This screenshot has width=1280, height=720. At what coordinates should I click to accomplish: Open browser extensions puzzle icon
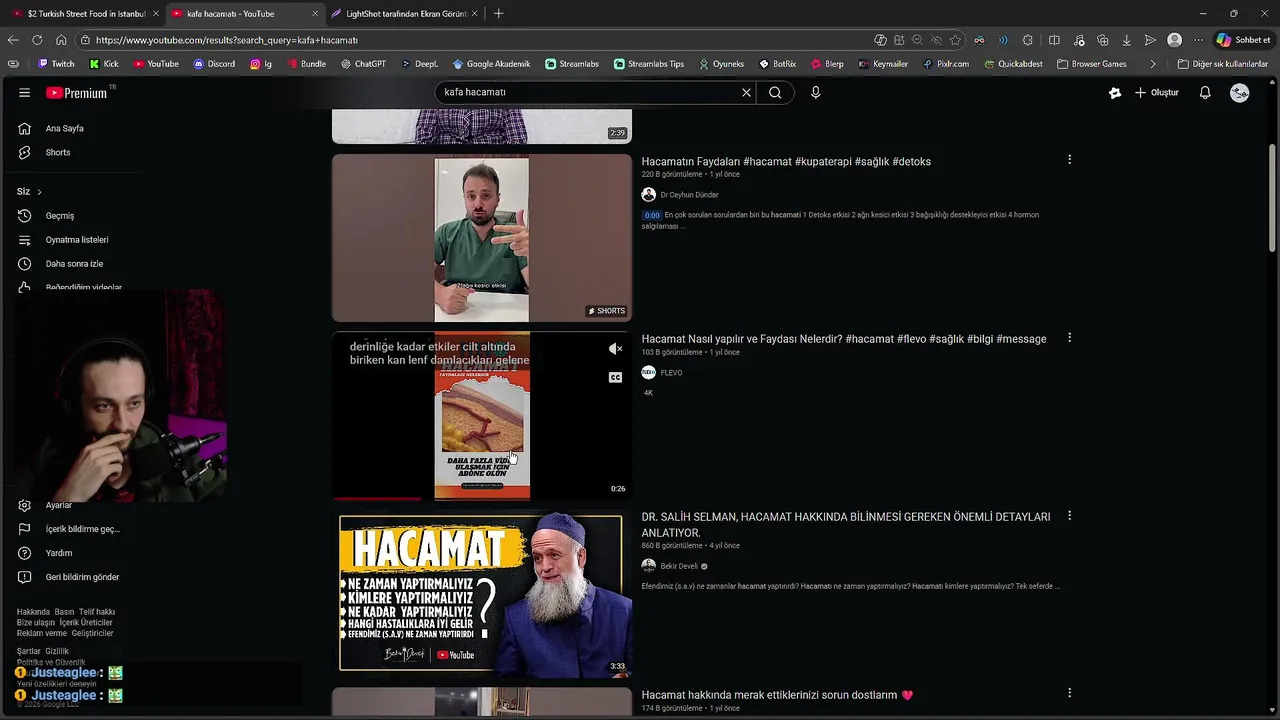coord(1028,40)
